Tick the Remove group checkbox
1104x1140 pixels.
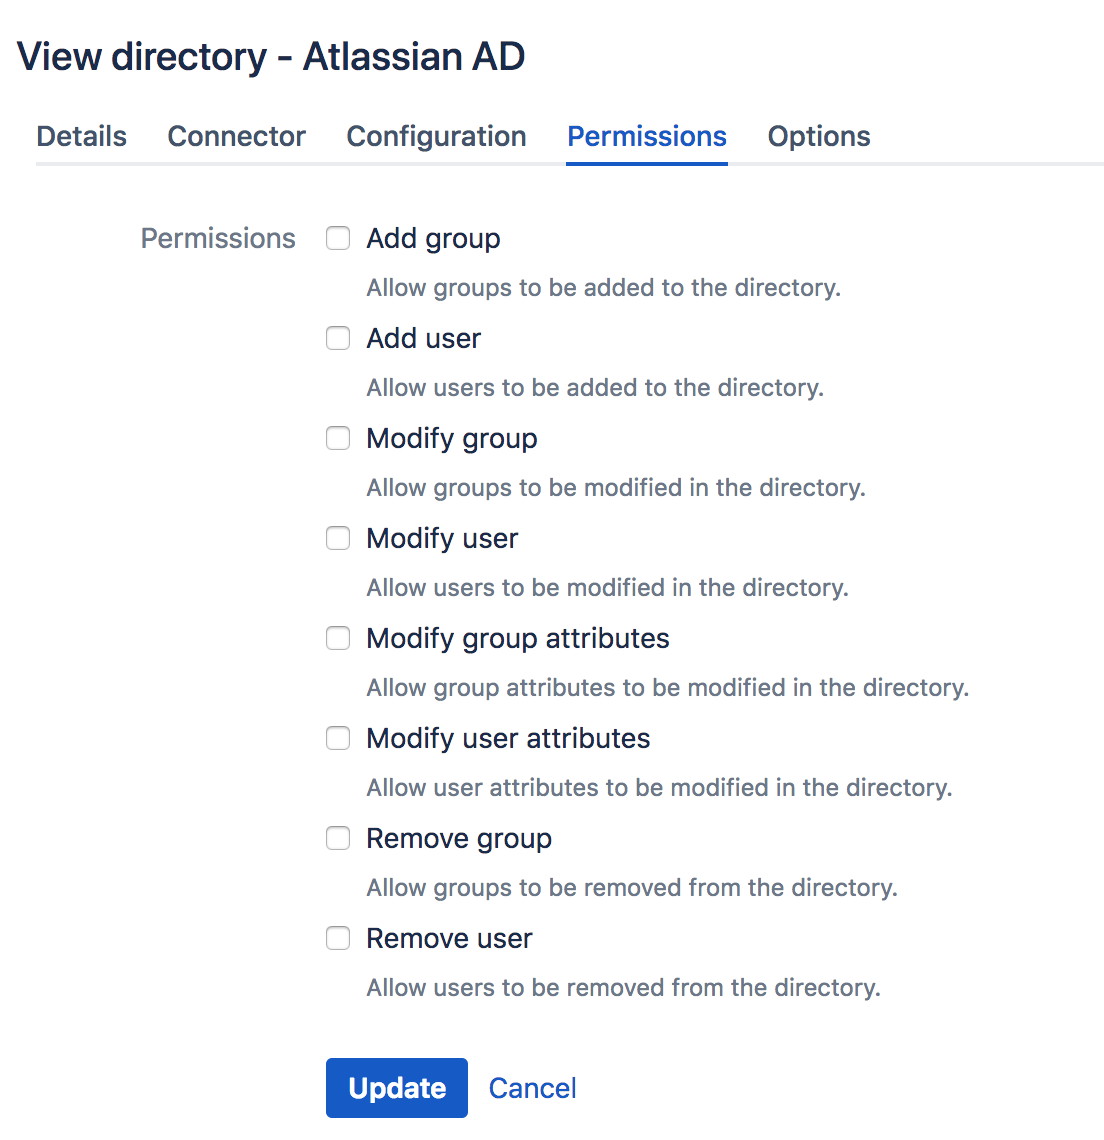[338, 838]
